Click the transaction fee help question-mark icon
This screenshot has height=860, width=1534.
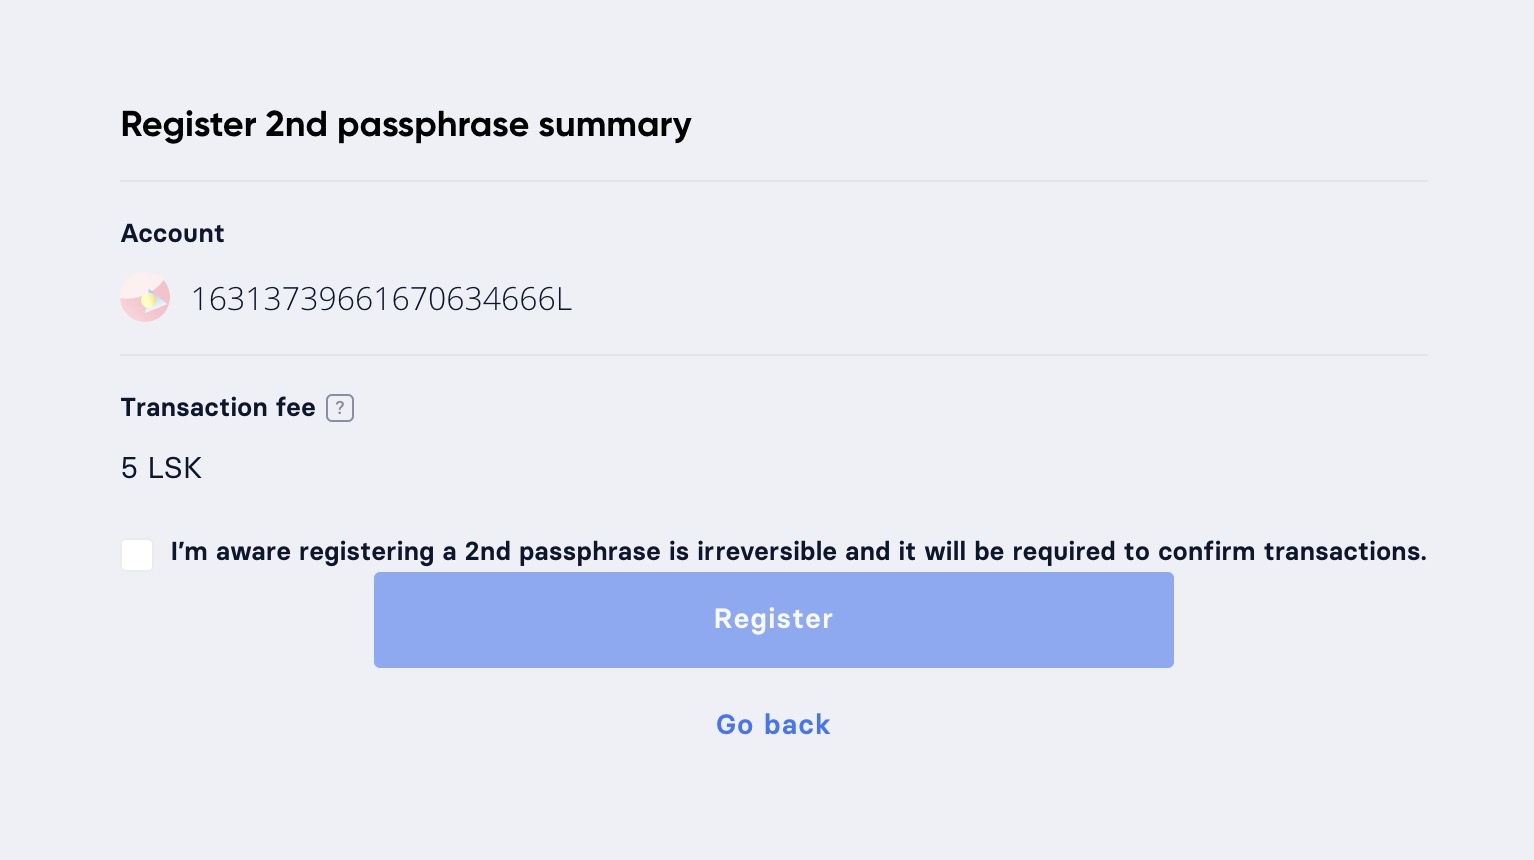point(340,408)
